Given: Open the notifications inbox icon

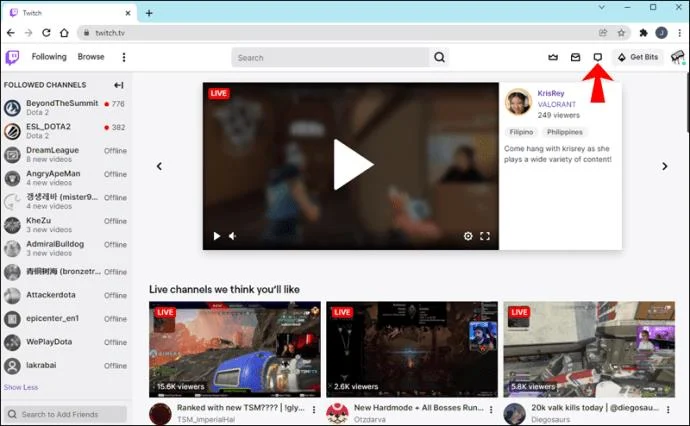Looking at the screenshot, I should click(575, 57).
